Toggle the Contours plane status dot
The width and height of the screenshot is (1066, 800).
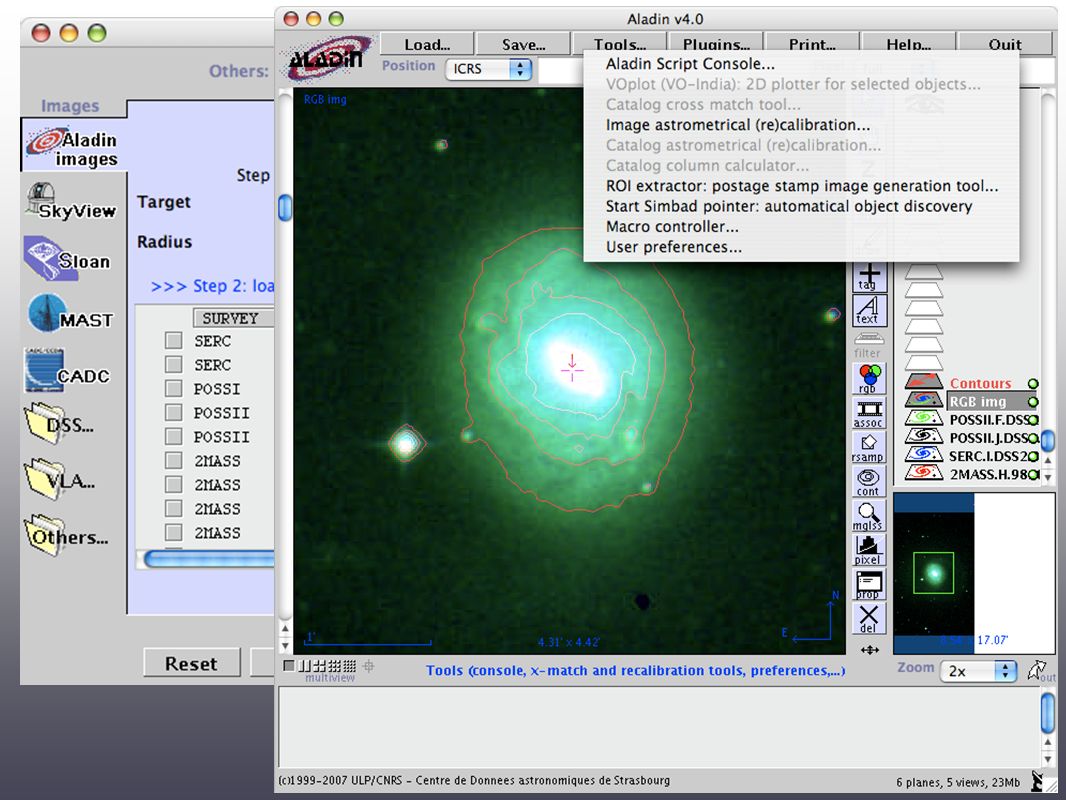[x=1033, y=384]
